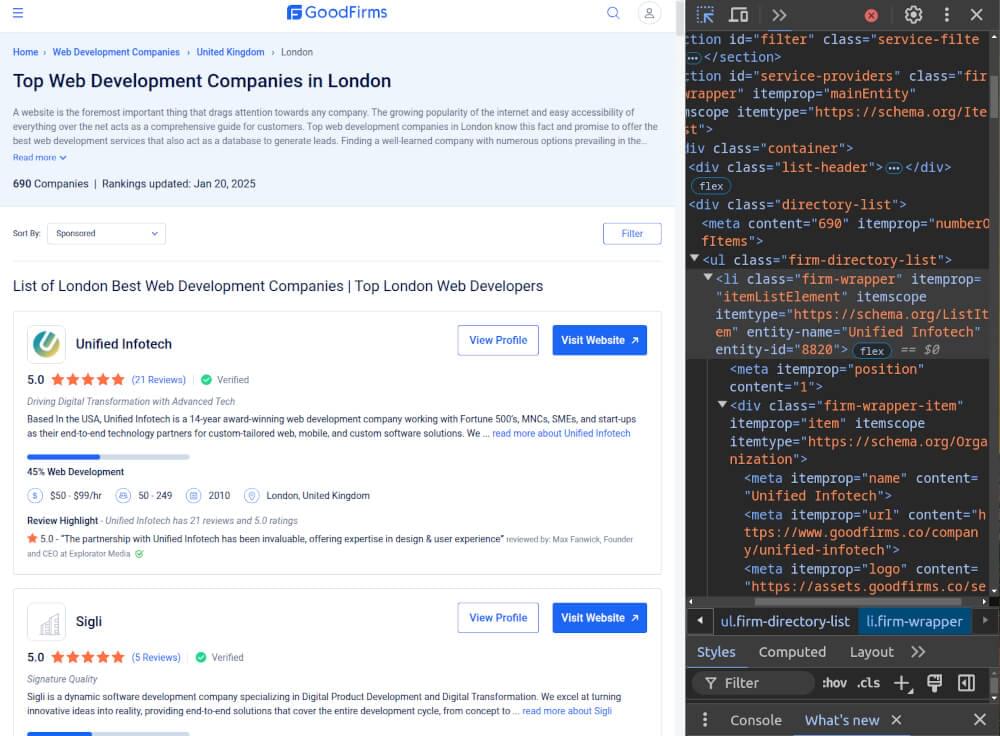Toggle the Styles sidebar pane layout
1000x736 pixels.
(965, 683)
